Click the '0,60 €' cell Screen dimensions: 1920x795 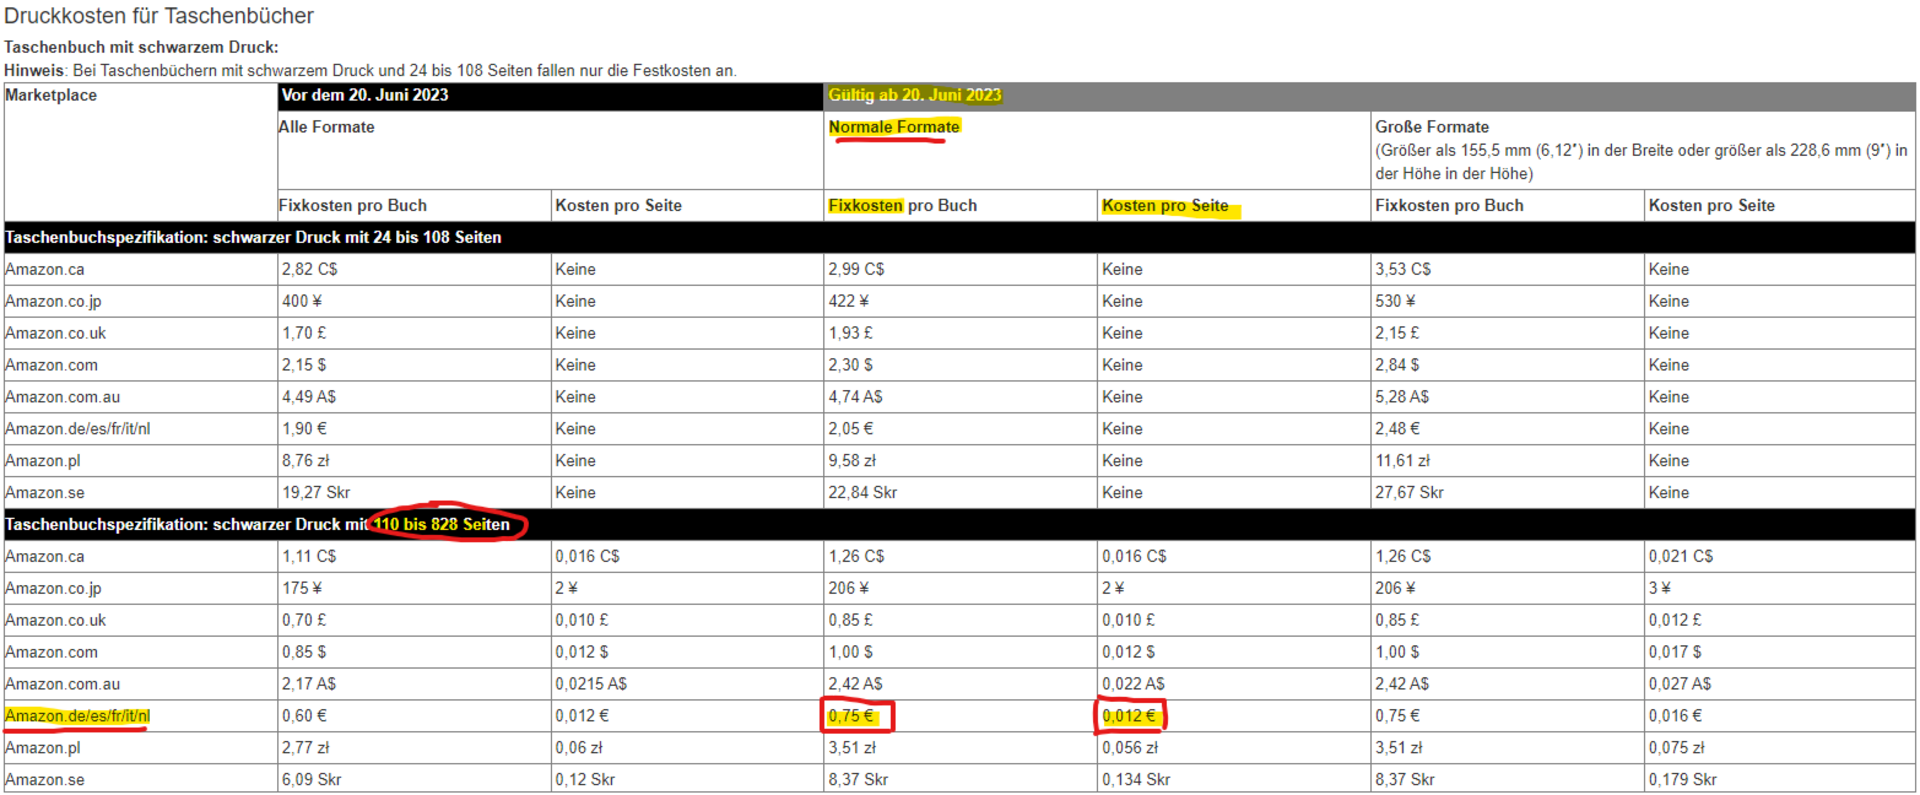(414, 716)
